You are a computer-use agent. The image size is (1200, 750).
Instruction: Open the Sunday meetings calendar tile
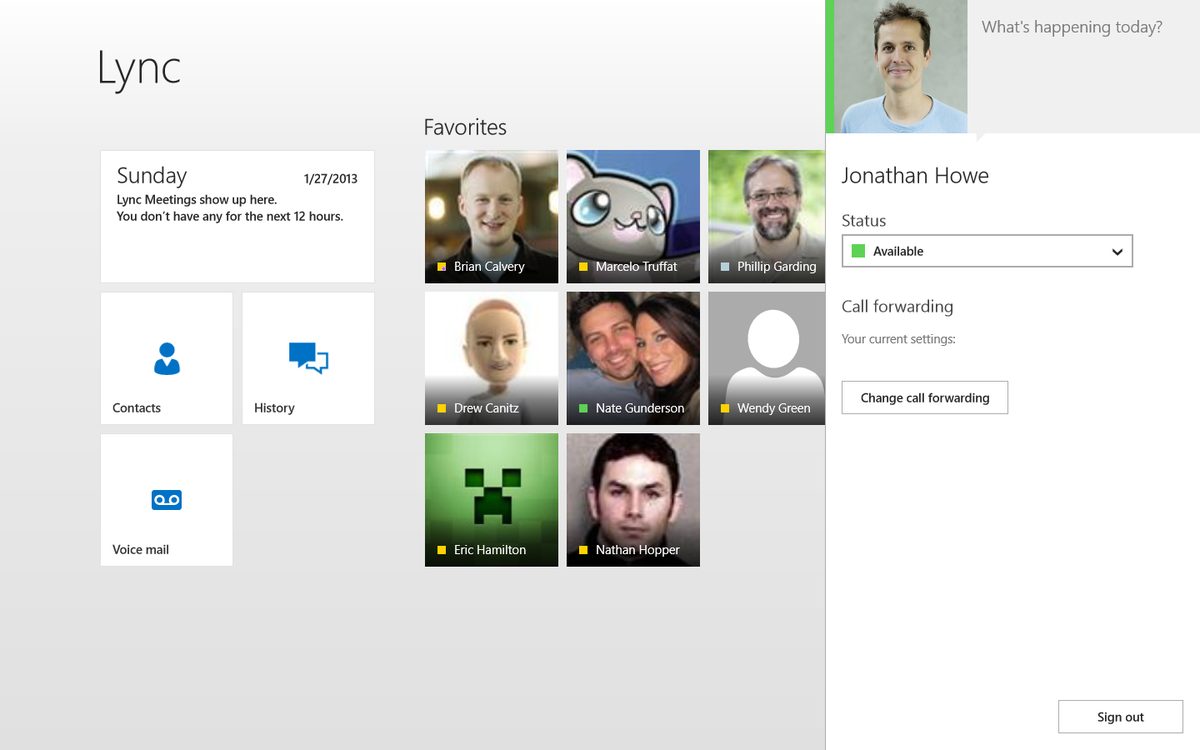coord(237,217)
